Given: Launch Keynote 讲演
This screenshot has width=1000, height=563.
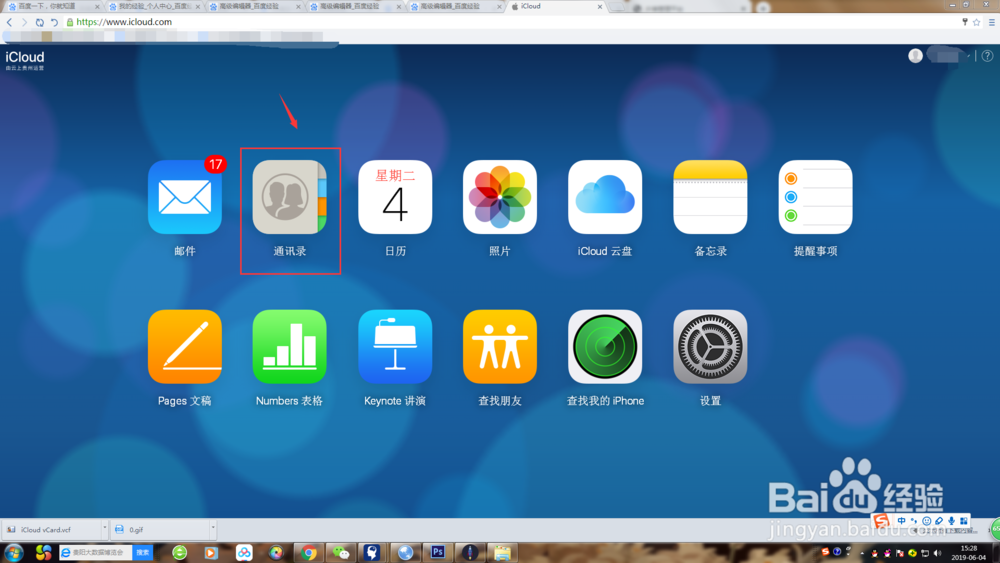Looking at the screenshot, I should click(395, 347).
